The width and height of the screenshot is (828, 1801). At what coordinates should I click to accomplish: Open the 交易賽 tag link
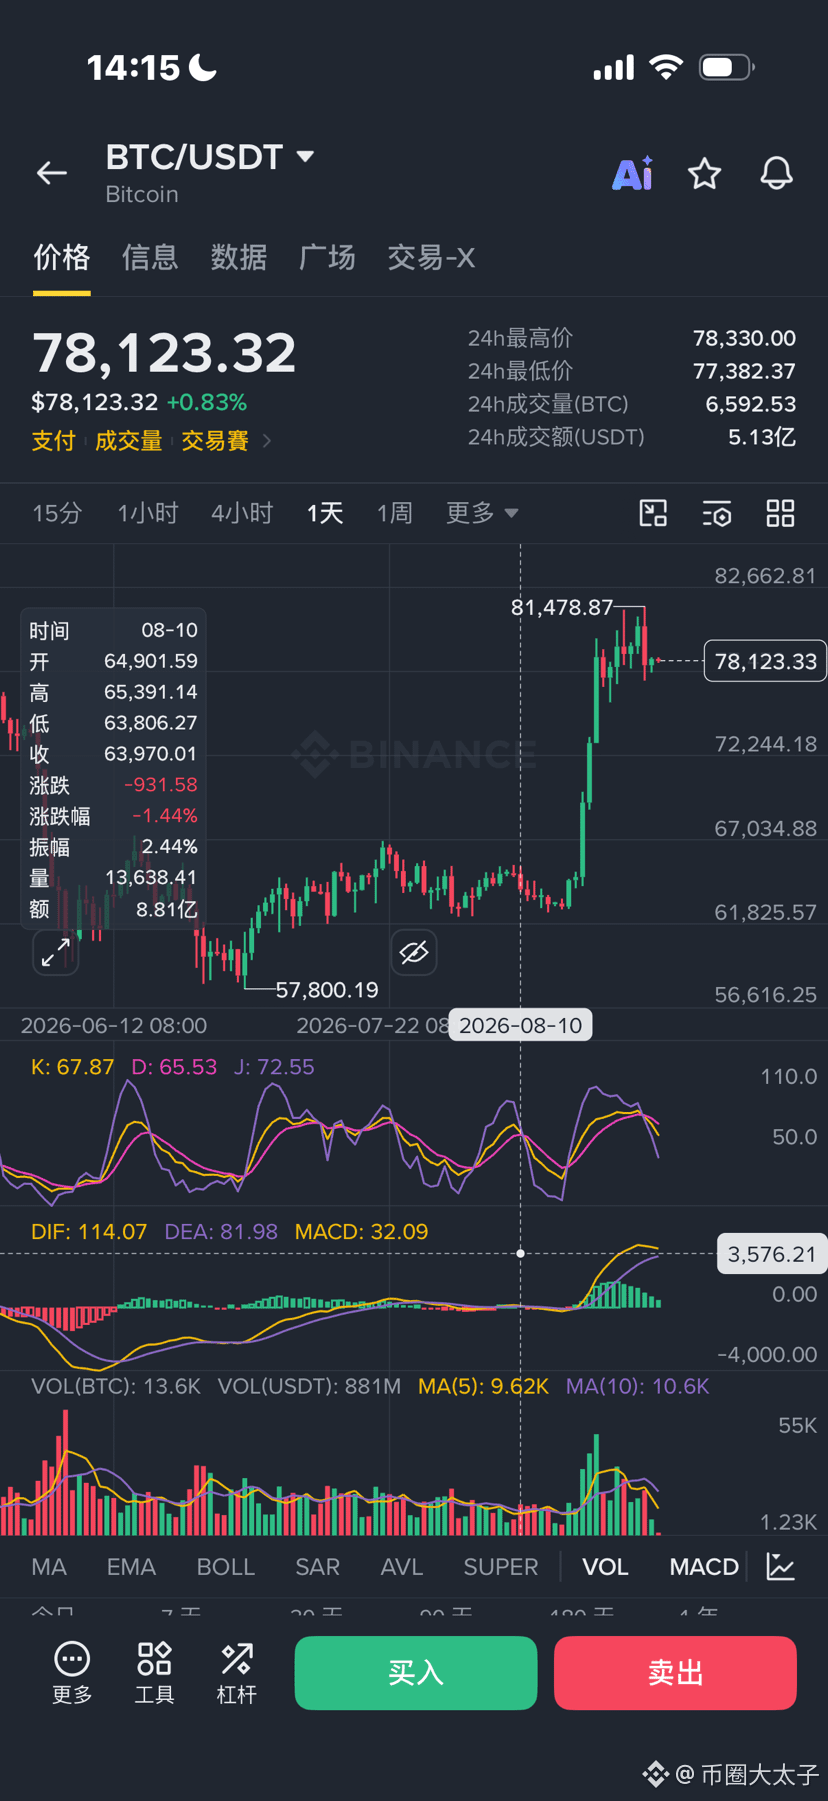click(x=215, y=441)
